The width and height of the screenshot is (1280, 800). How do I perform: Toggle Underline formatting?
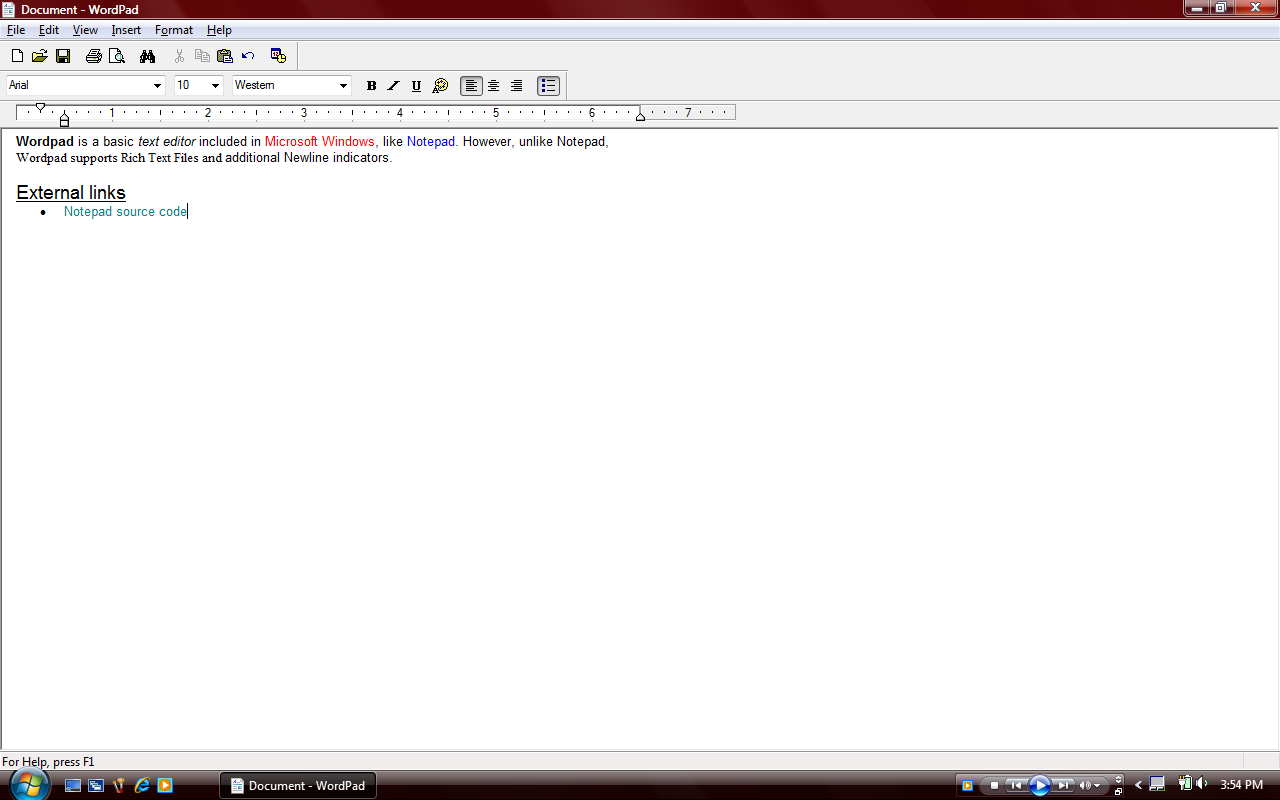click(417, 86)
